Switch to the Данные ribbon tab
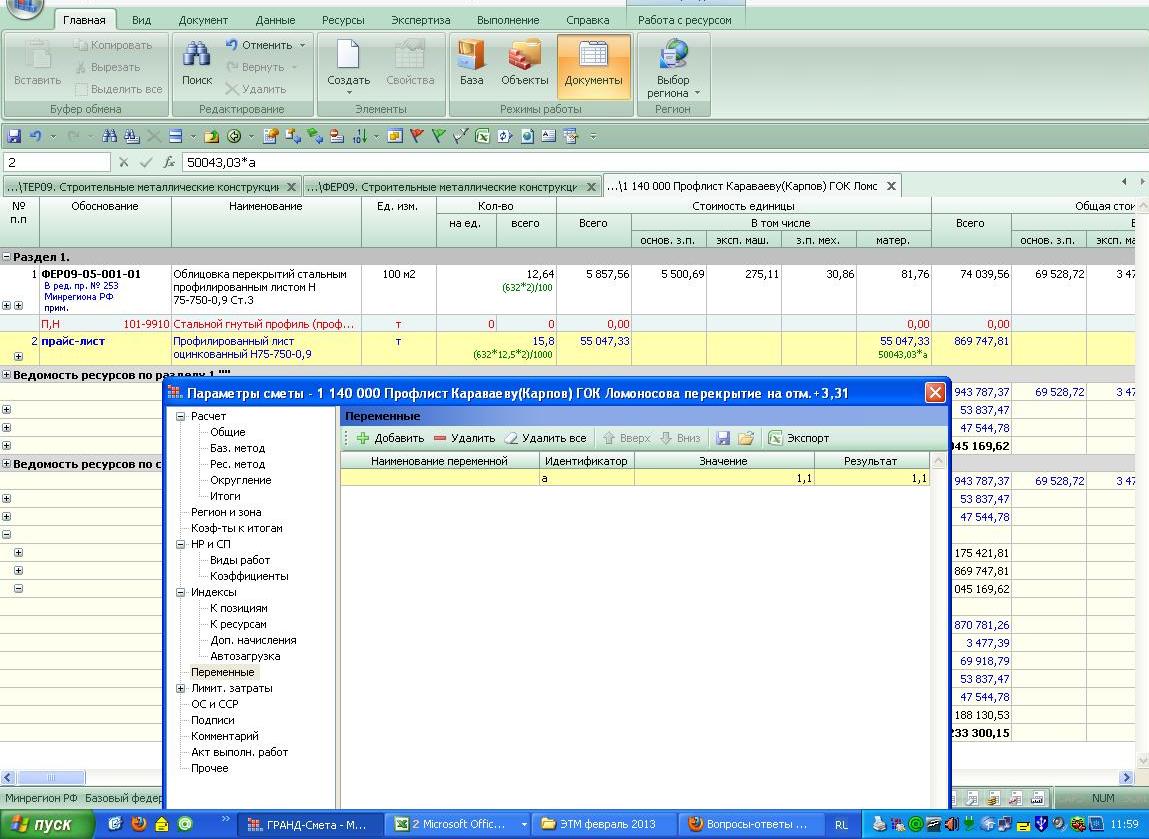The width and height of the screenshot is (1149, 839). tap(275, 20)
